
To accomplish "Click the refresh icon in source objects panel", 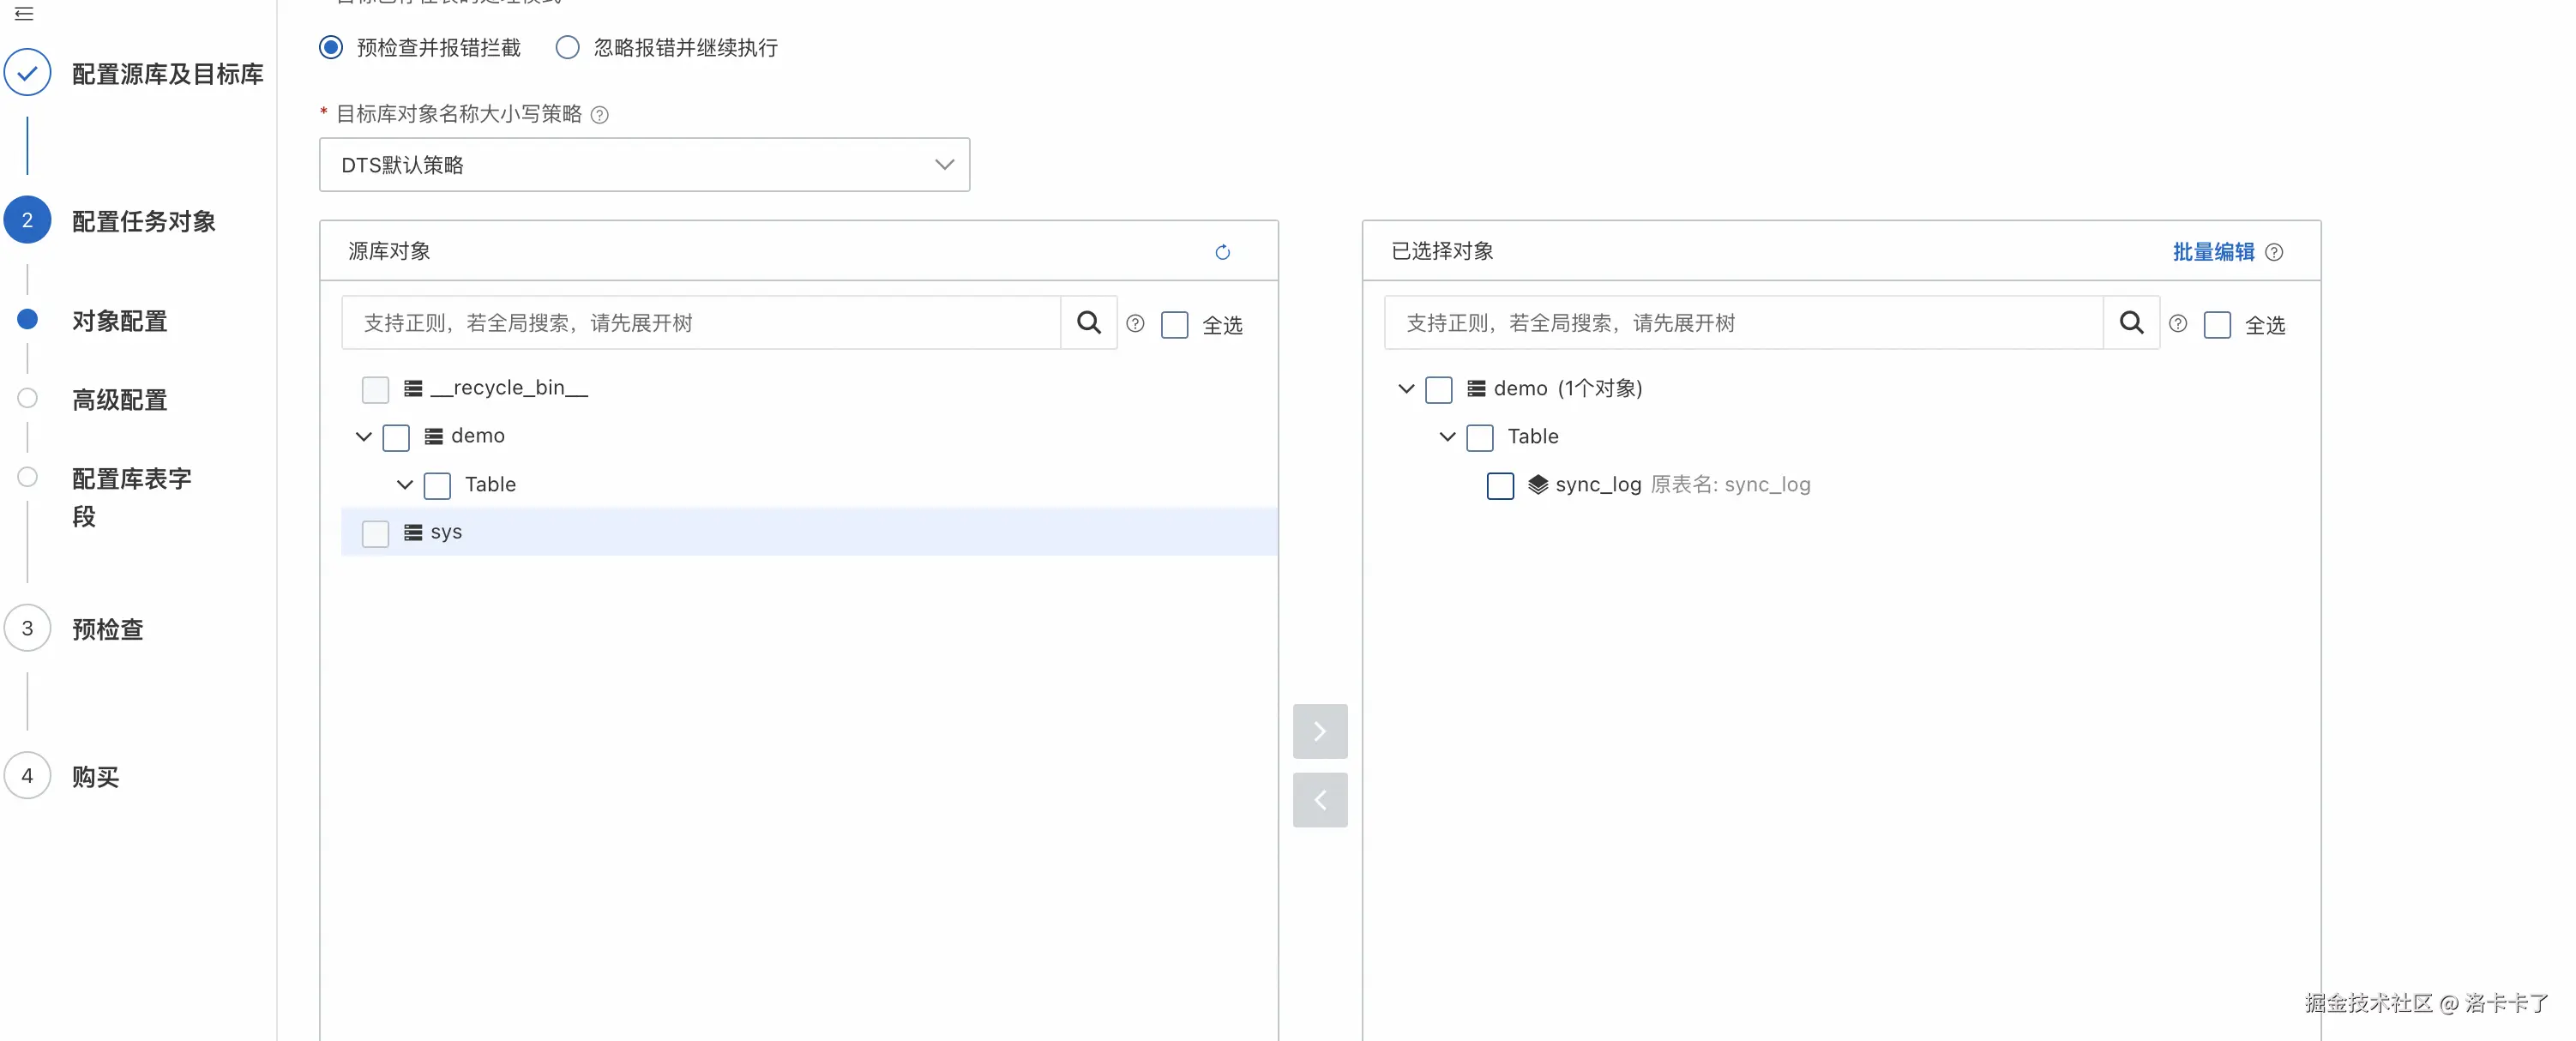I will click(x=1222, y=252).
